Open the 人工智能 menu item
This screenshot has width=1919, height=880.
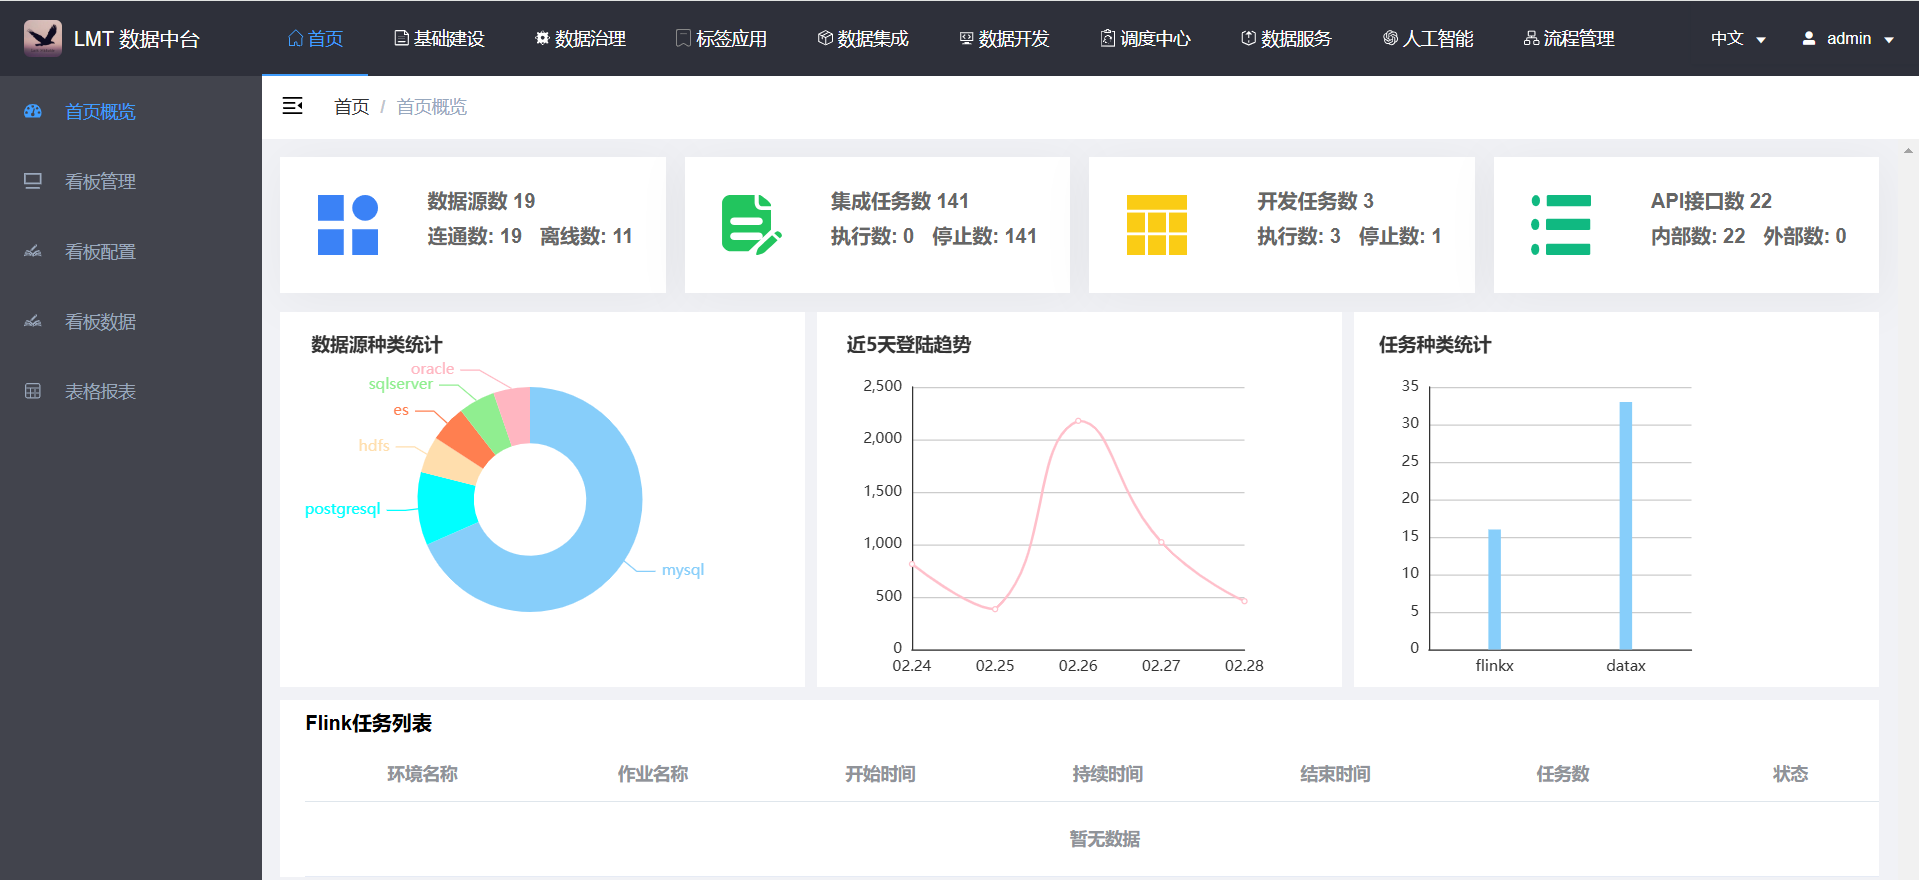pos(1428,38)
